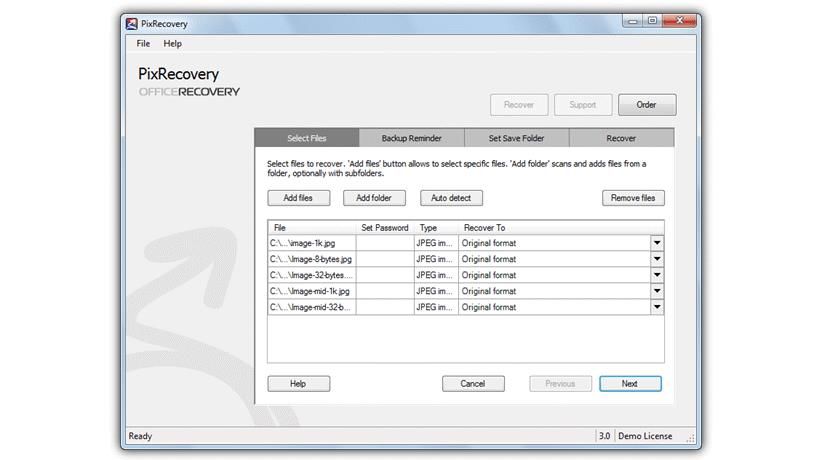Switch to the Backup Reminder tab
This screenshot has width=830, height=460.
point(411,138)
